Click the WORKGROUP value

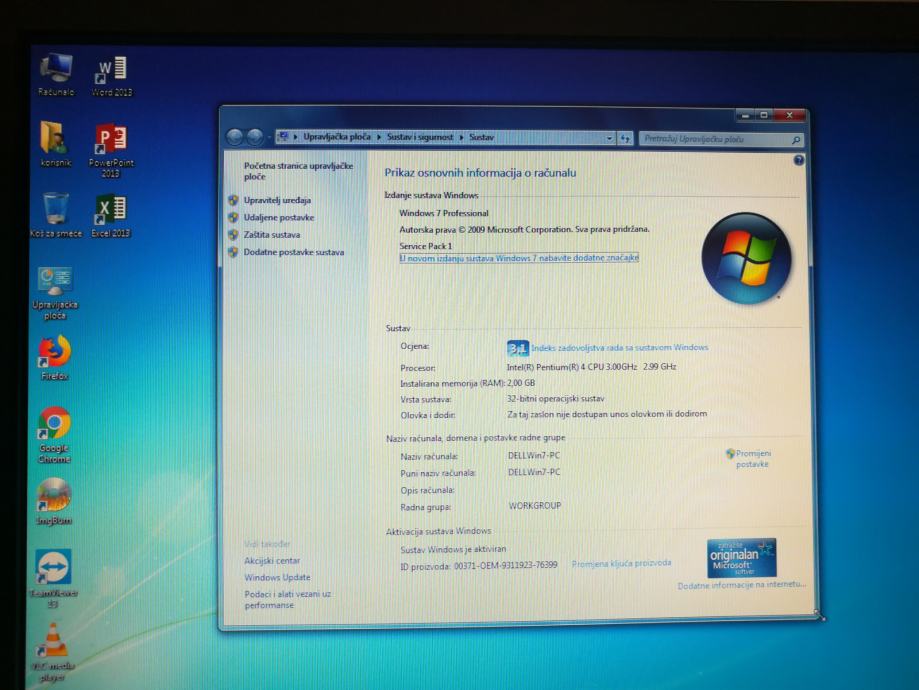coord(535,505)
